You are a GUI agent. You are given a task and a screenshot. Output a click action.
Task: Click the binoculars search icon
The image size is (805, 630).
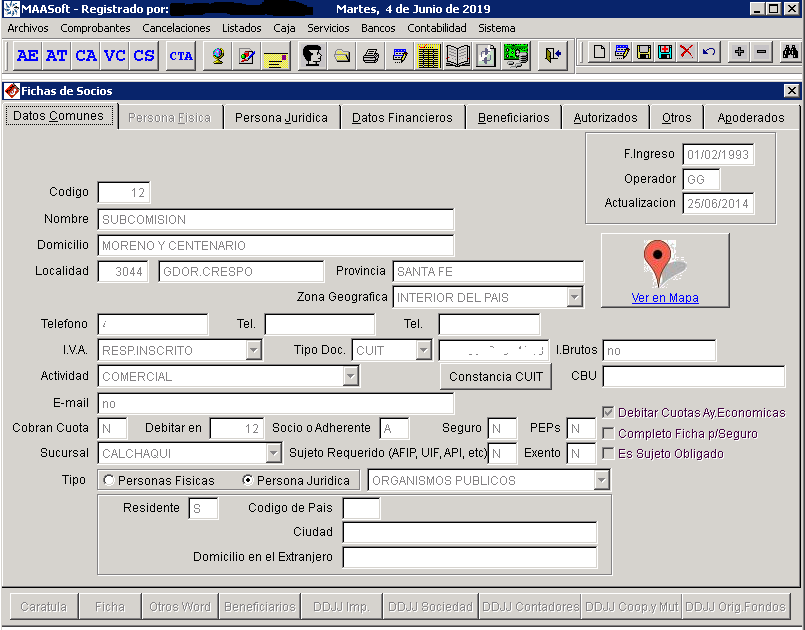(x=790, y=52)
